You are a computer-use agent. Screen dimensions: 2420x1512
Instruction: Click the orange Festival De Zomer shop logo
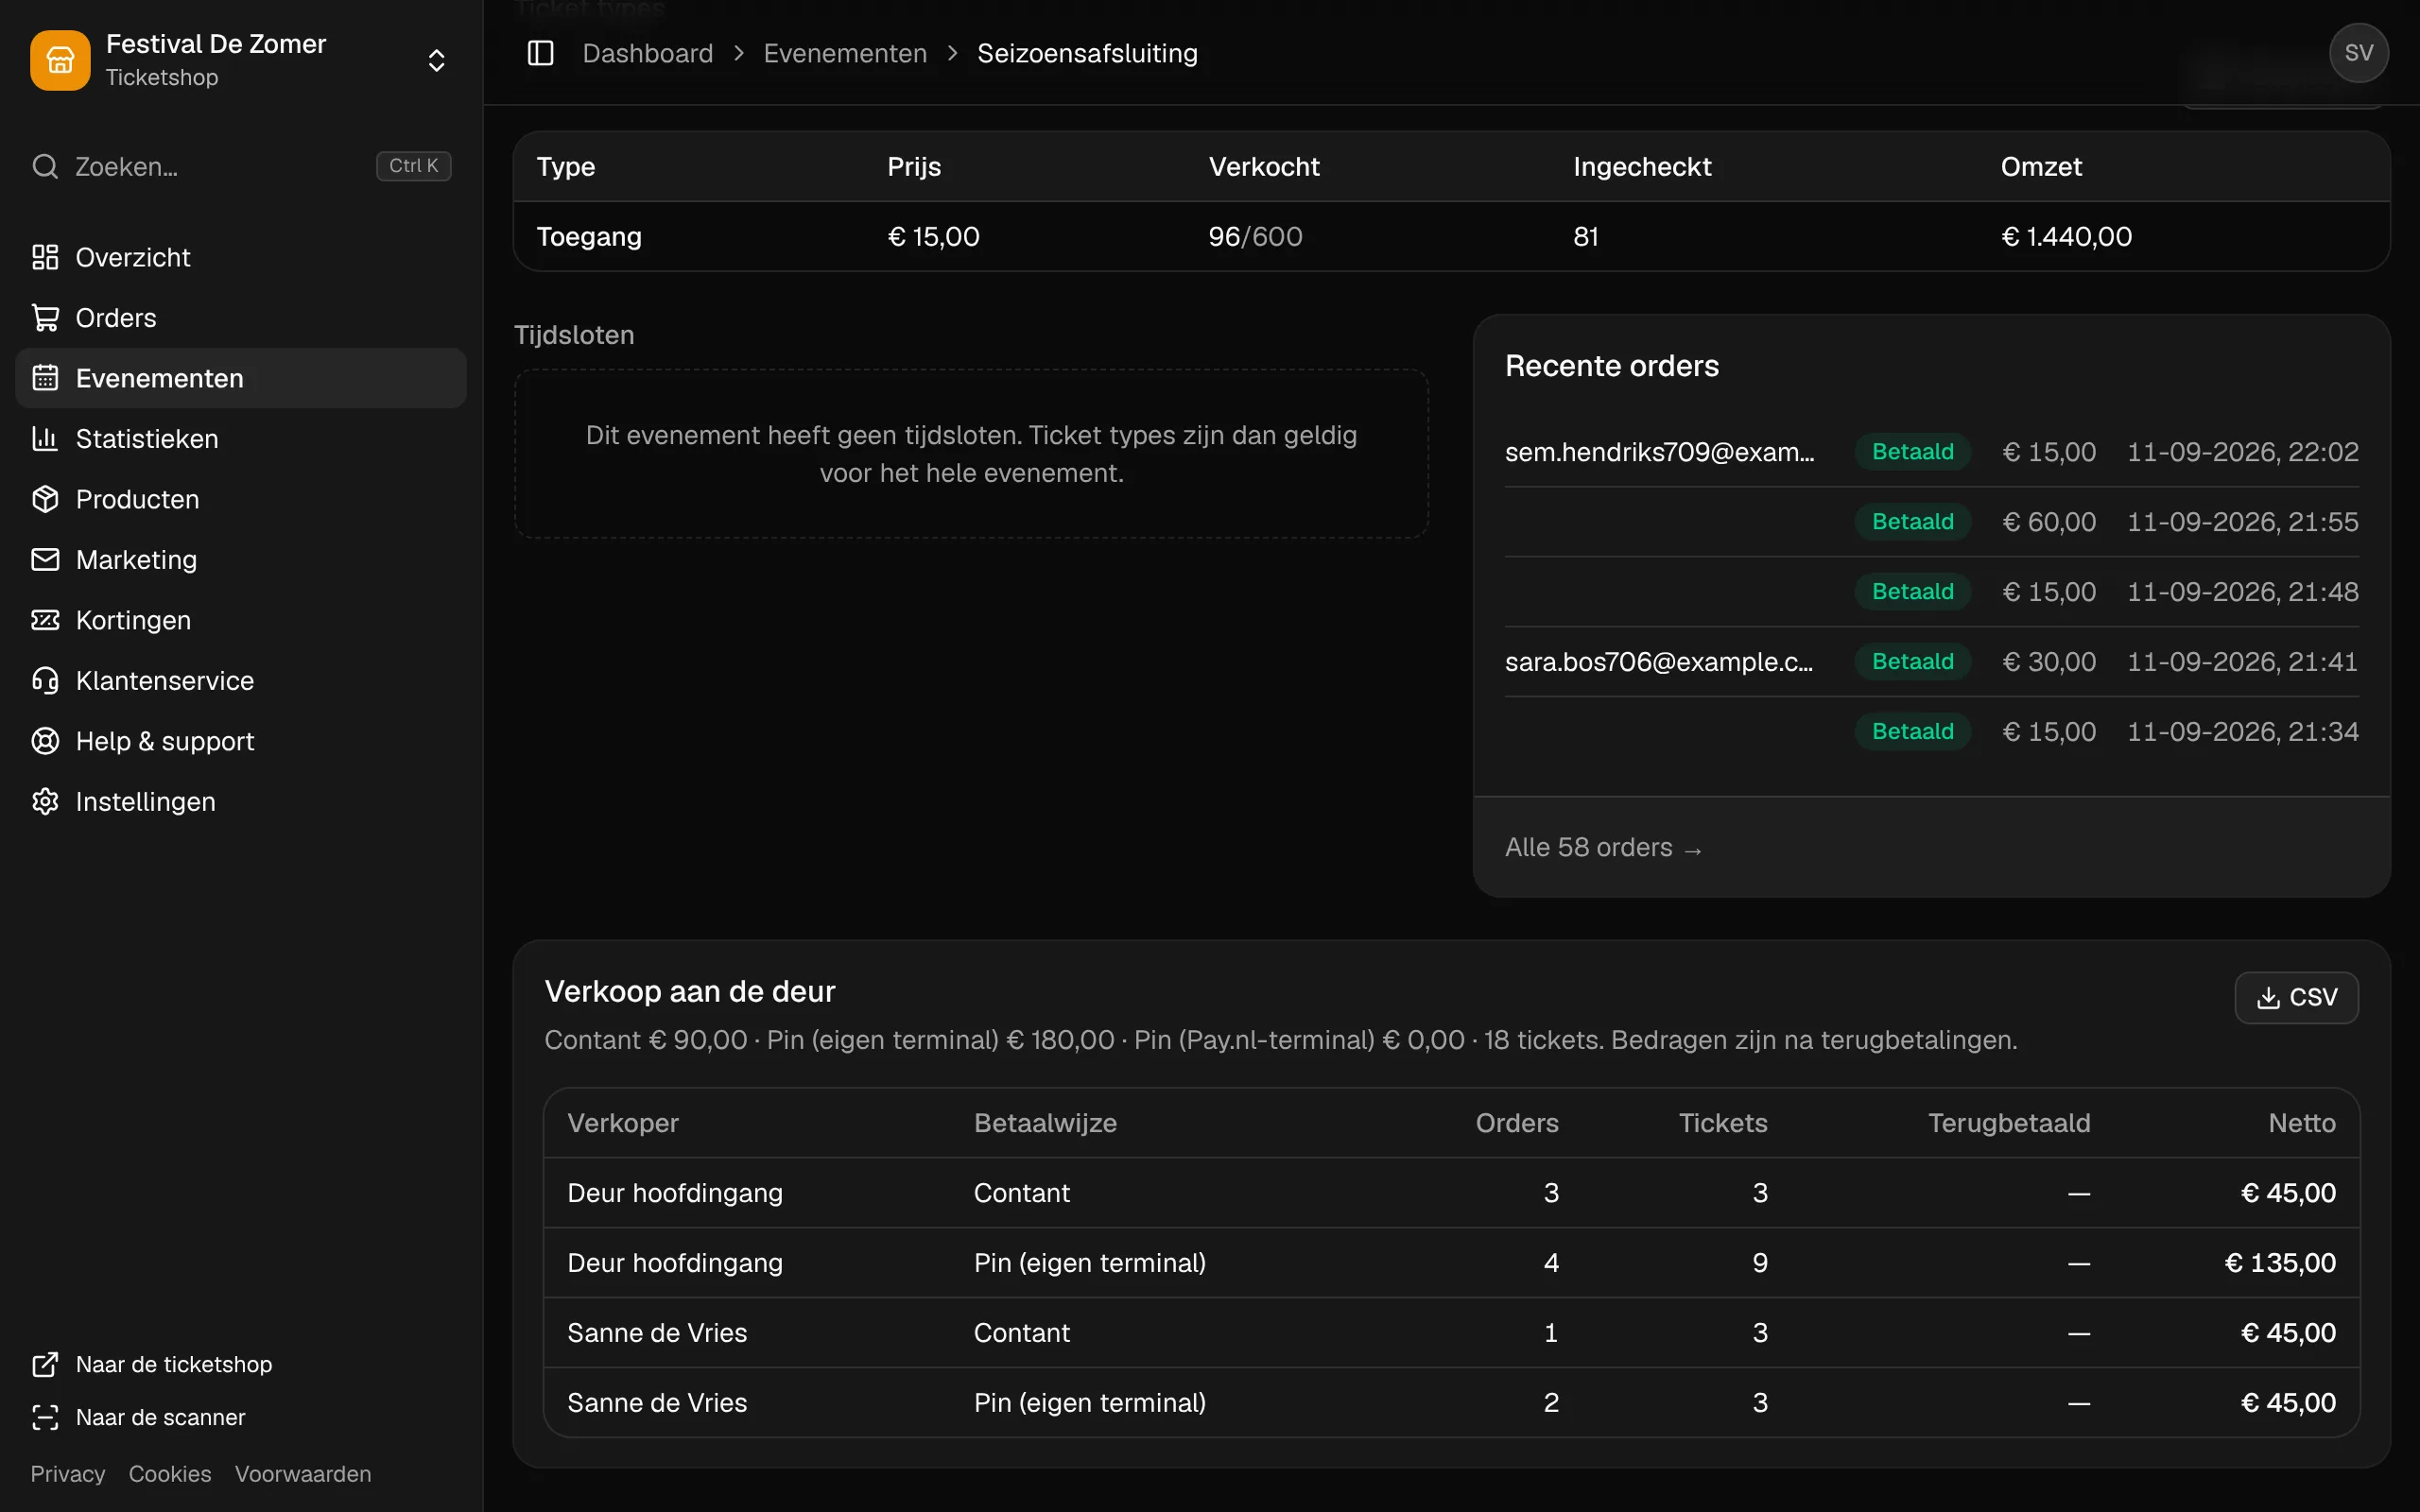(x=60, y=60)
